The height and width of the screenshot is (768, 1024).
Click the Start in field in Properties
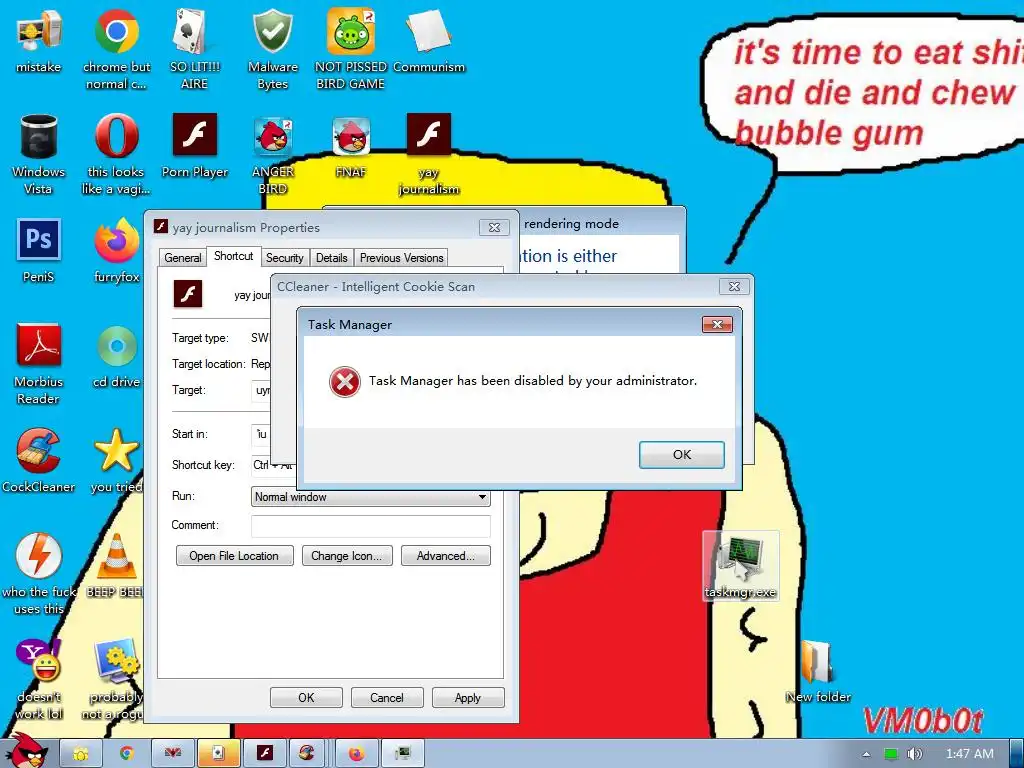(261, 434)
